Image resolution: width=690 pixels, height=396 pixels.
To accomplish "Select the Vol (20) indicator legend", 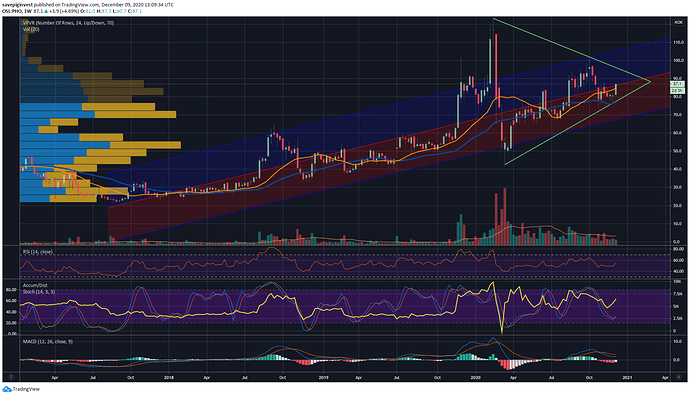I will tap(31, 29).
